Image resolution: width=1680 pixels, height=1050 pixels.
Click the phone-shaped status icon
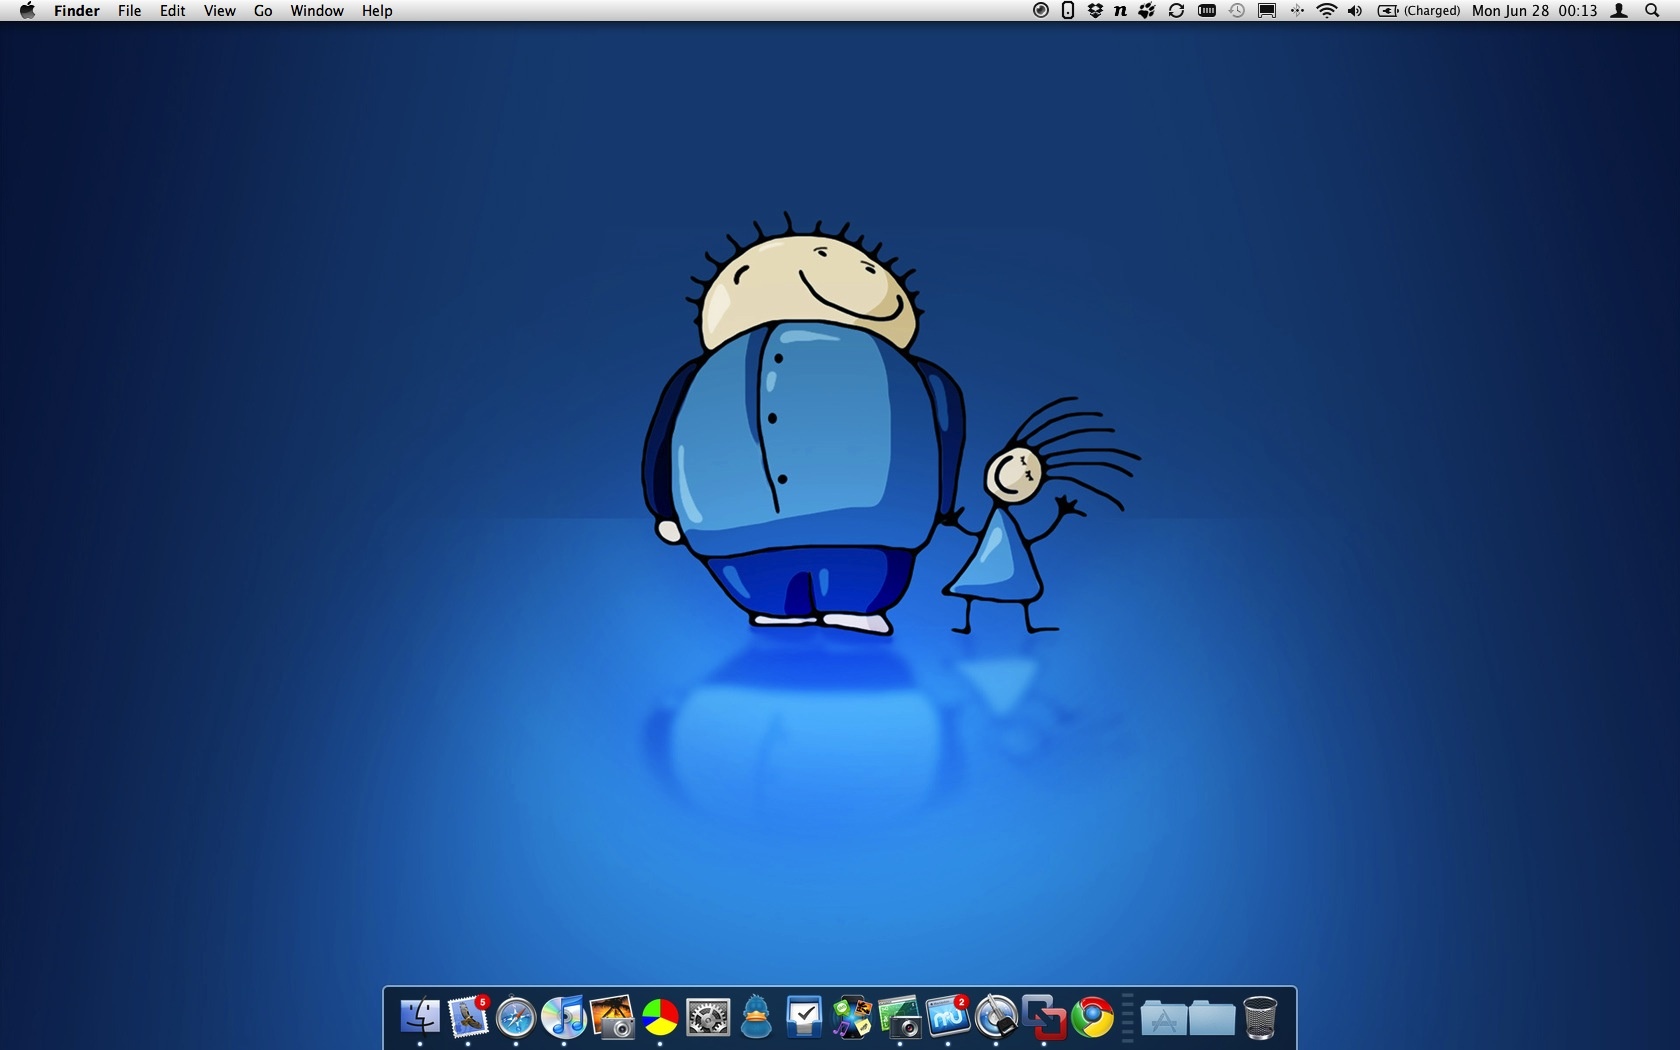coord(1068,11)
